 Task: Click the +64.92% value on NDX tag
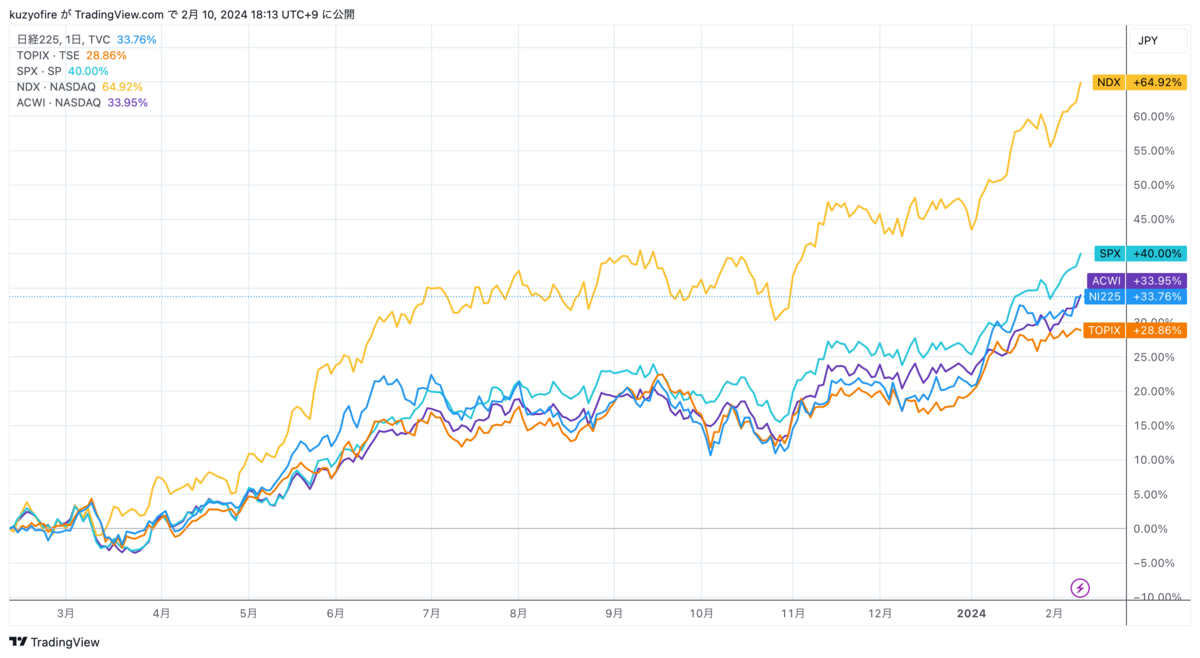[1156, 82]
